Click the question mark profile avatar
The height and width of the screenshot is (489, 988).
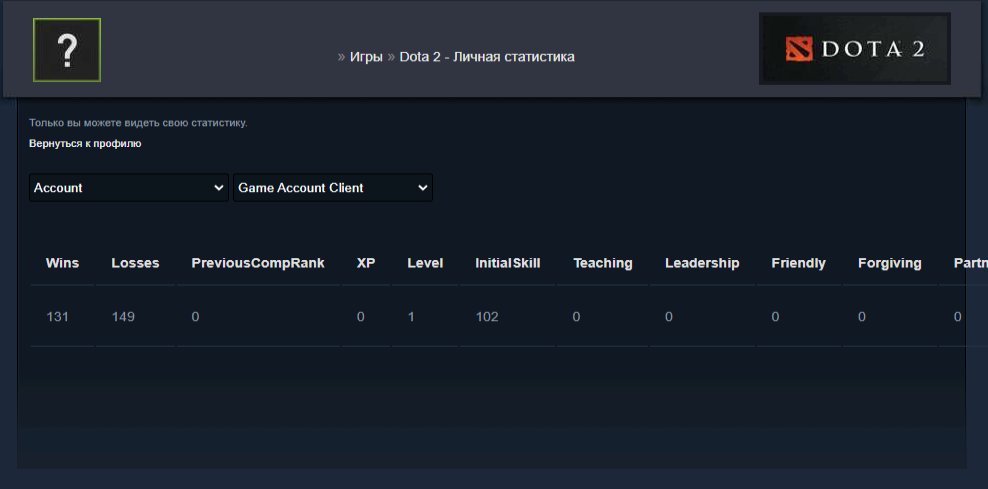[67, 50]
